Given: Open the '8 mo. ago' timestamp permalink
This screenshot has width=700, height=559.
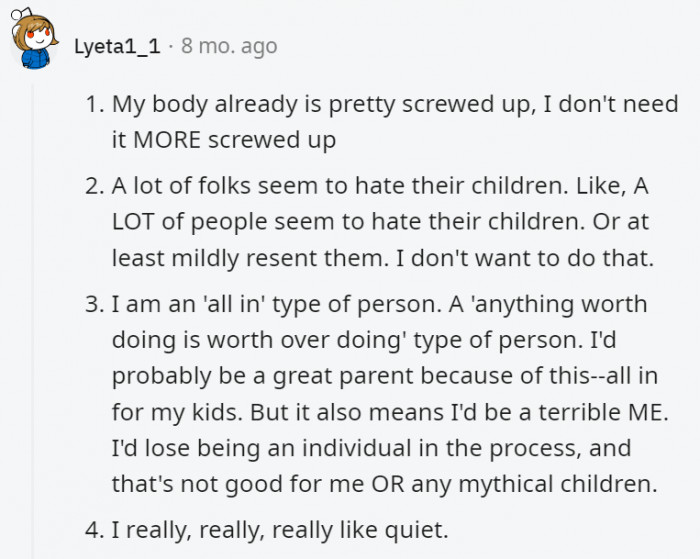Looking at the screenshot, I should [229, 46].
